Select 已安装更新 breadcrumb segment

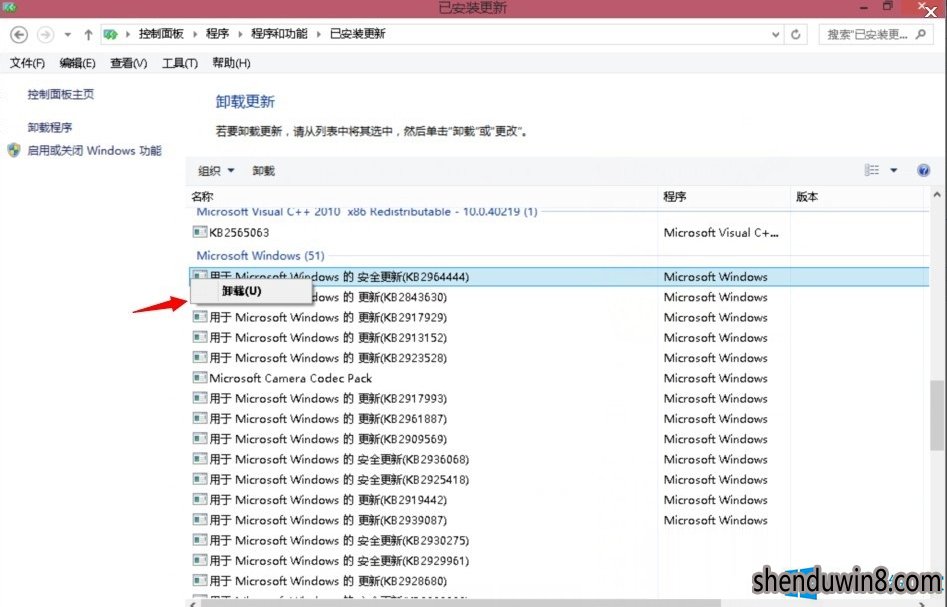click(x=358, y=34)
